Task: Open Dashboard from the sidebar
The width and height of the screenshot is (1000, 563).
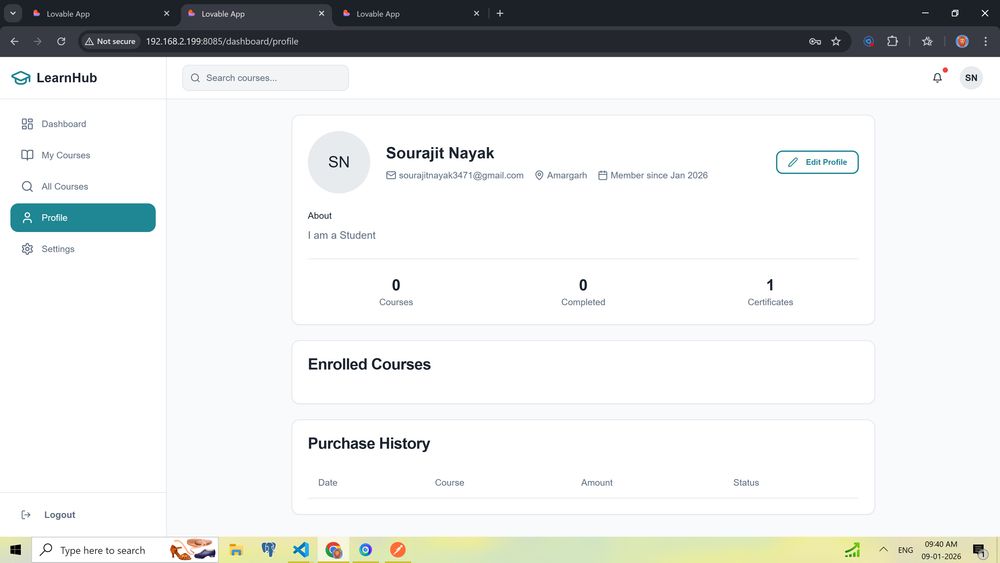Action: 63,124
